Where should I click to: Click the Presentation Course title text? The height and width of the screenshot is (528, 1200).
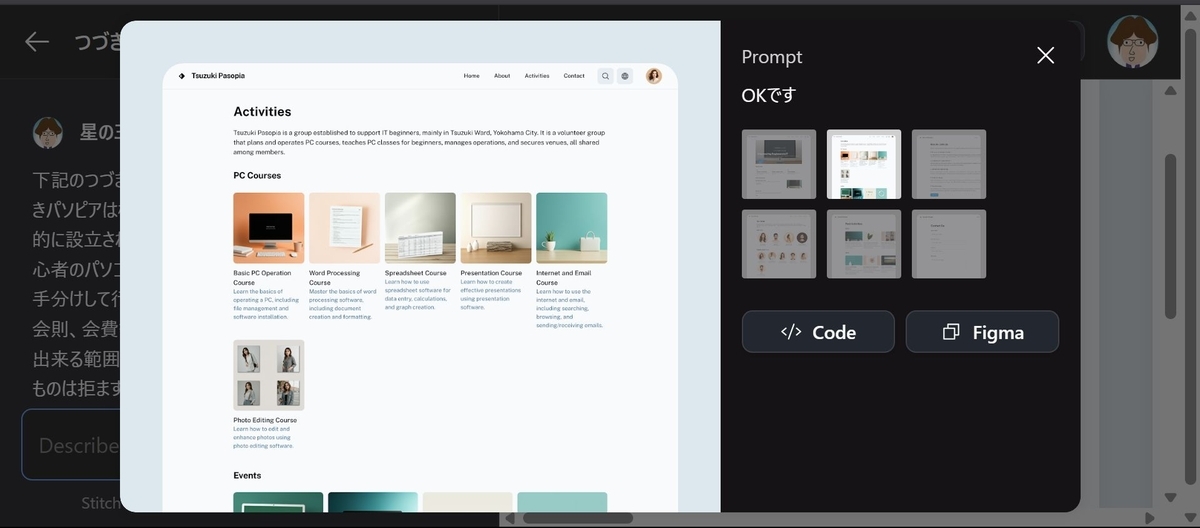tap(491, 273)
